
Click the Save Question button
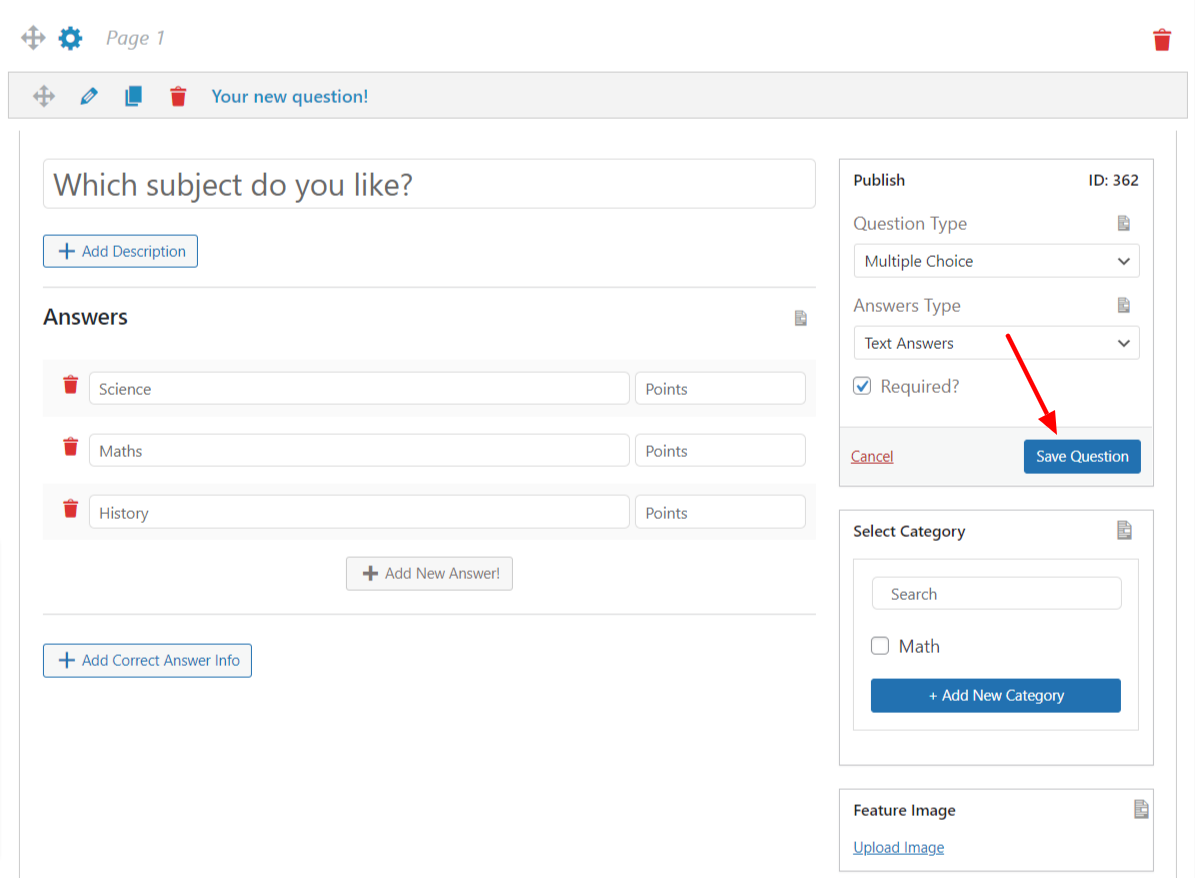[x=1081, y=457]
